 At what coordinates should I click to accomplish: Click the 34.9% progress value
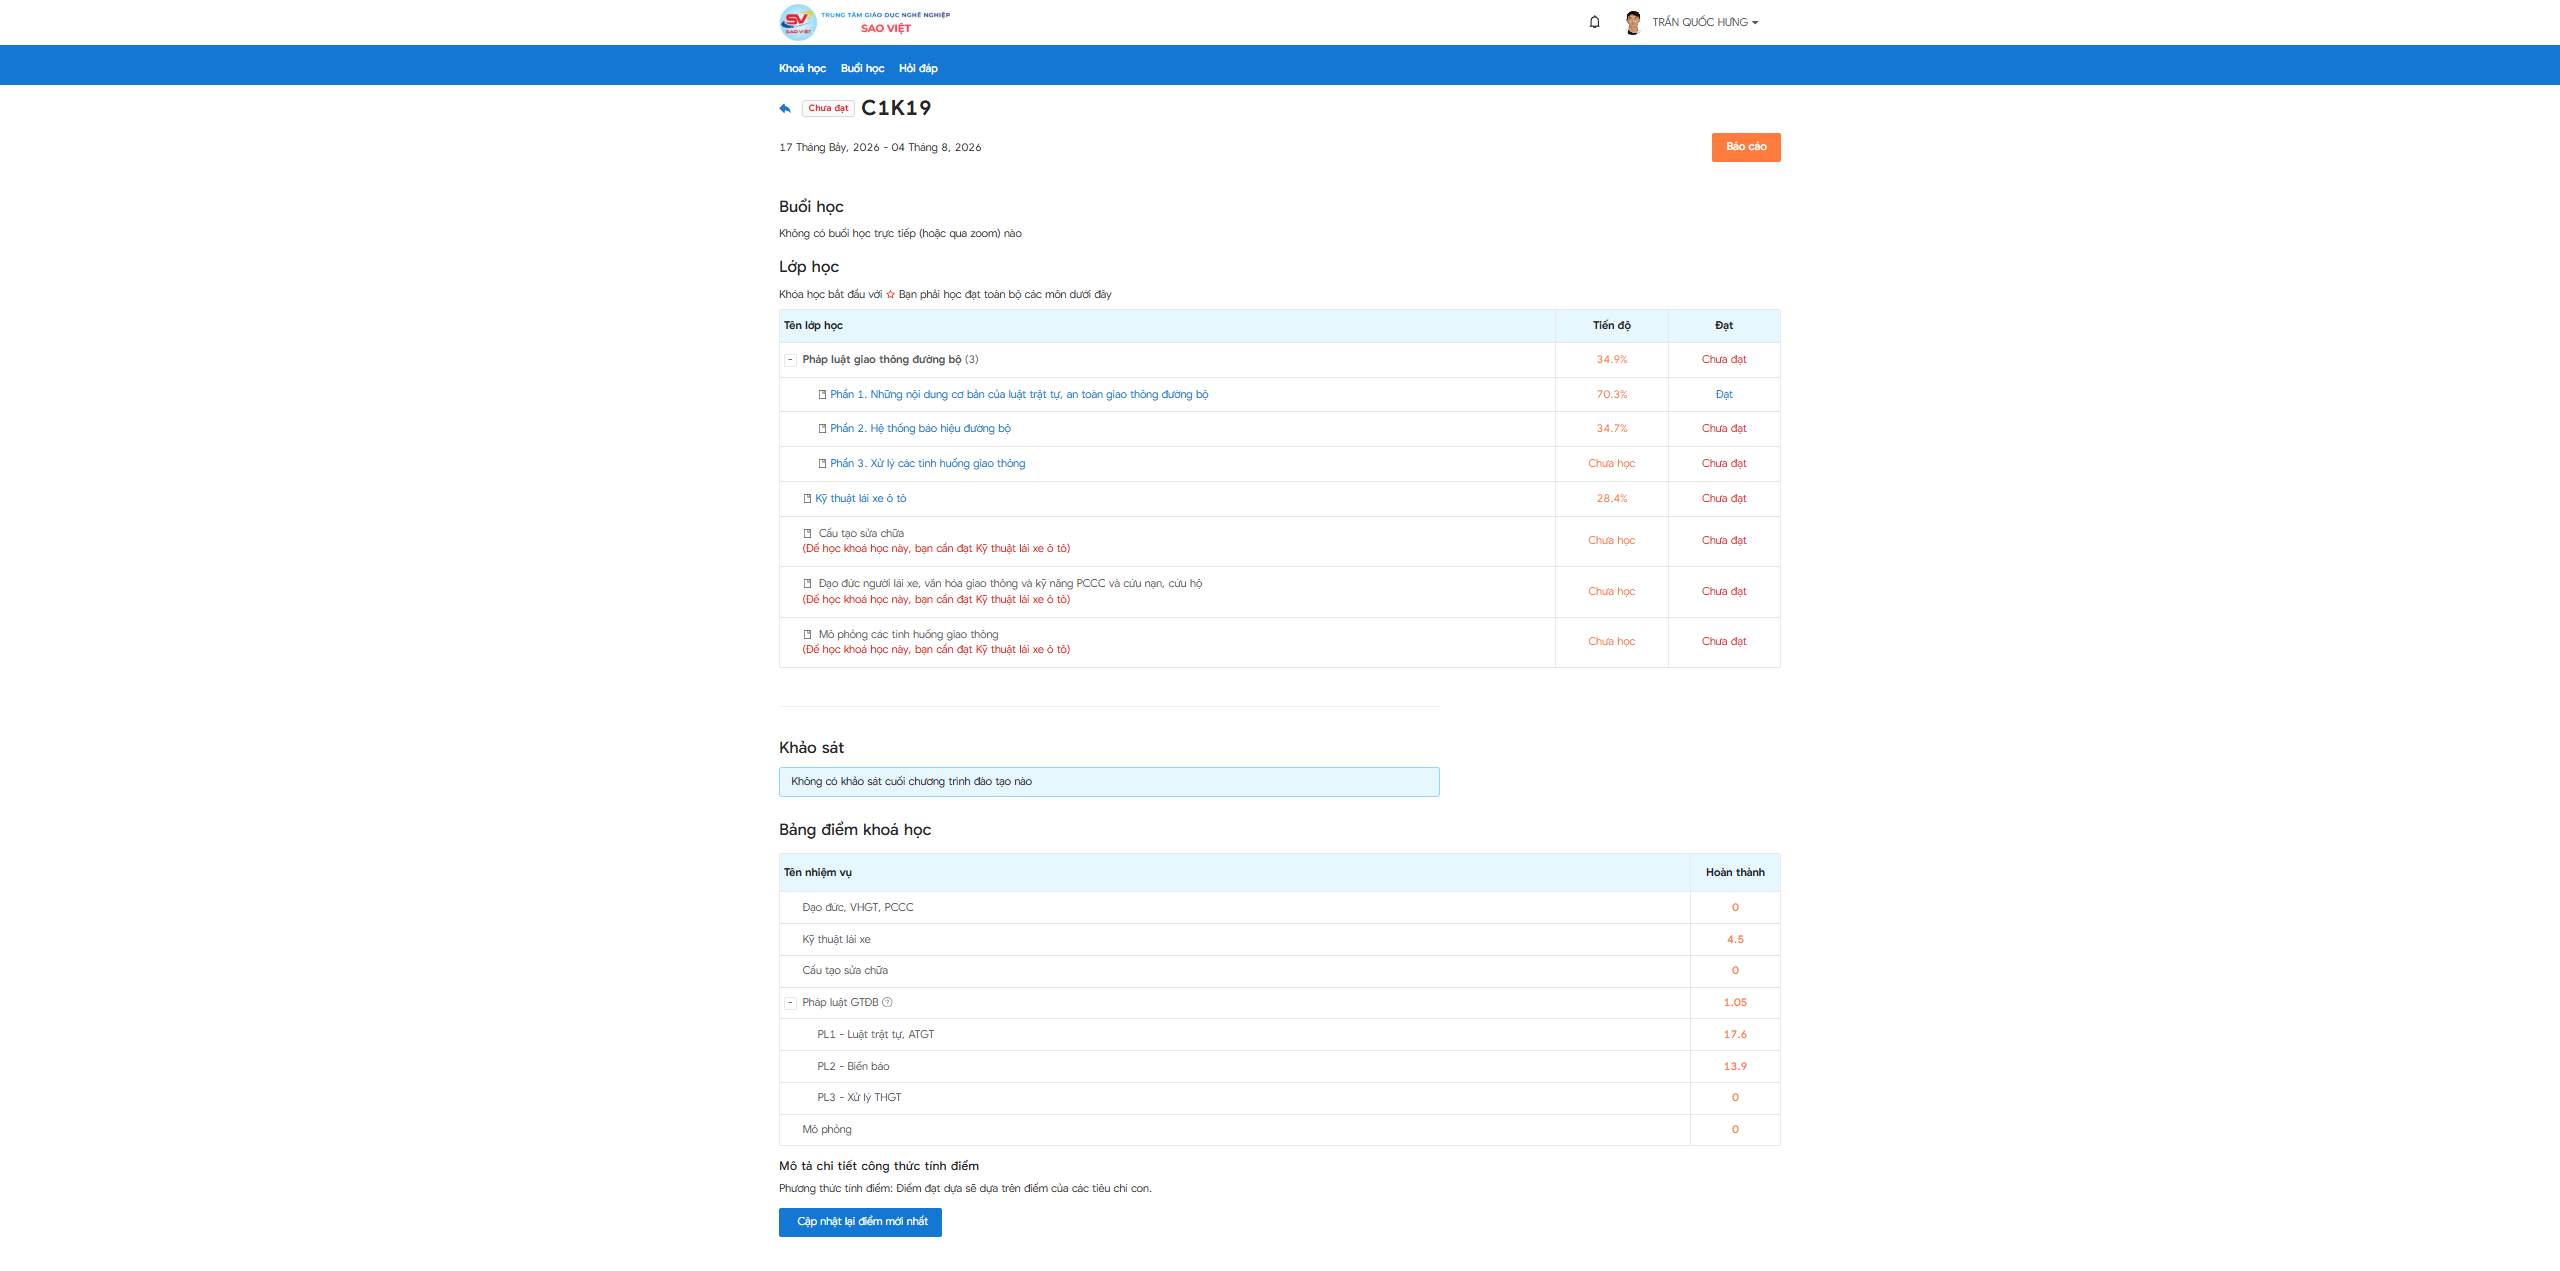coord(1611,360)
